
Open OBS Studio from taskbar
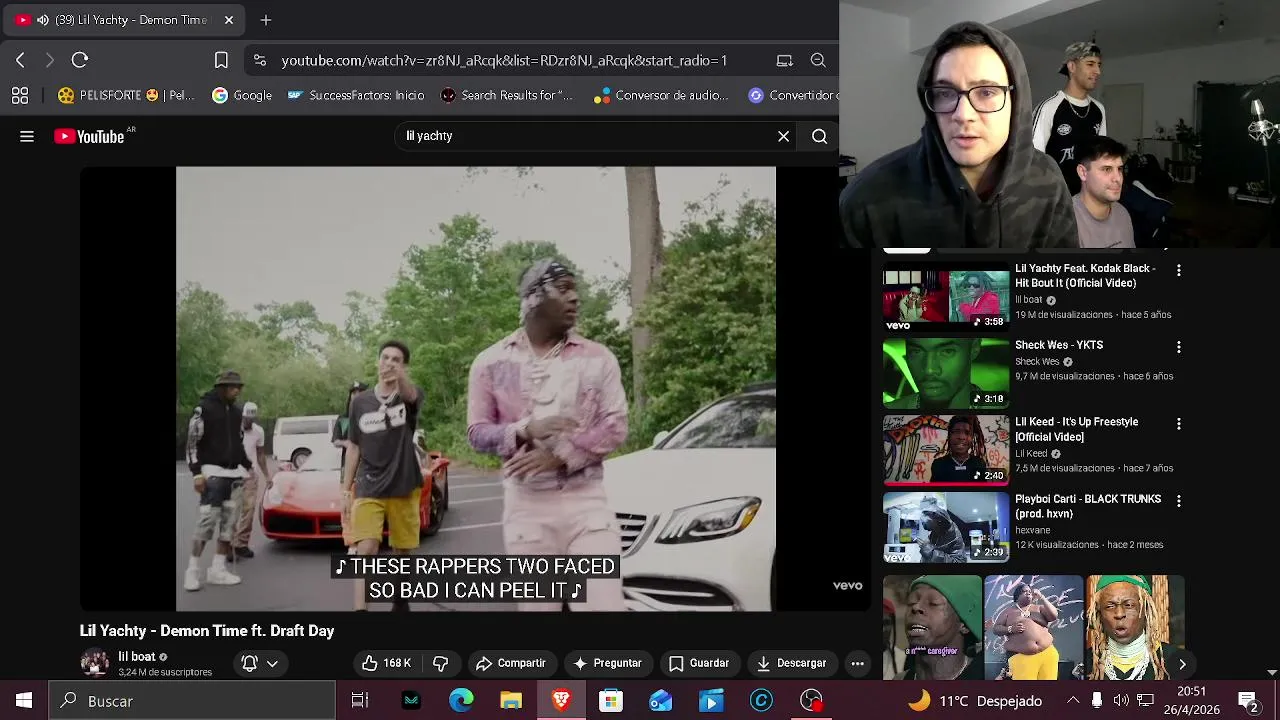[x=811, y=701]
